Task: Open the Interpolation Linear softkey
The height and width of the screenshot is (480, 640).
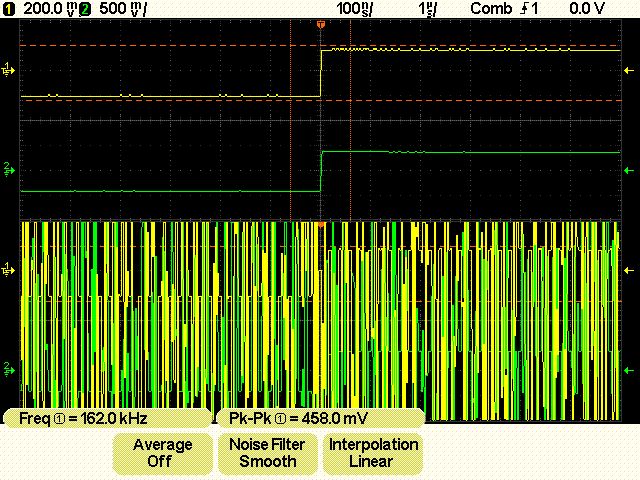Action: click(373, 453)
